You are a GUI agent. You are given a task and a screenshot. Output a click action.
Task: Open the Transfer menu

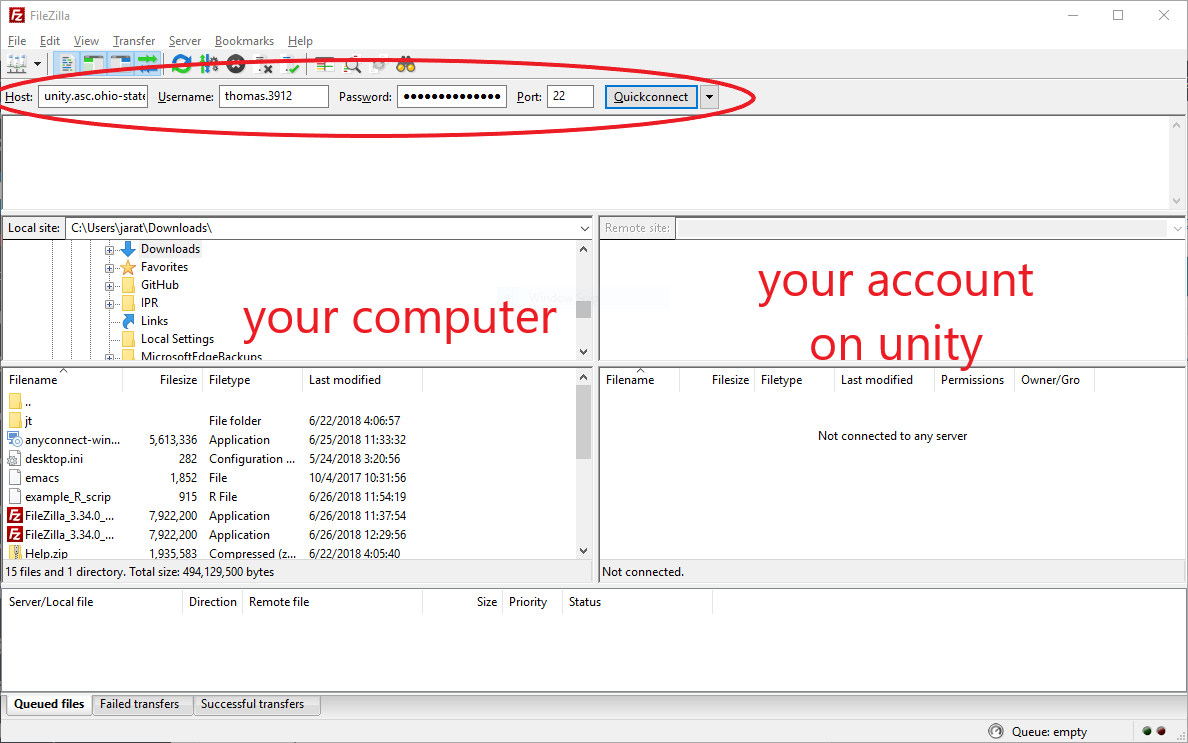(134, 41)
